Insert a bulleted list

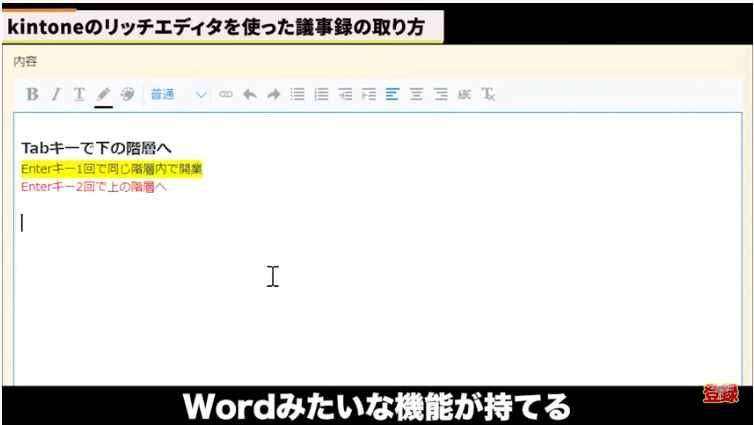click(x=298, y=95)
